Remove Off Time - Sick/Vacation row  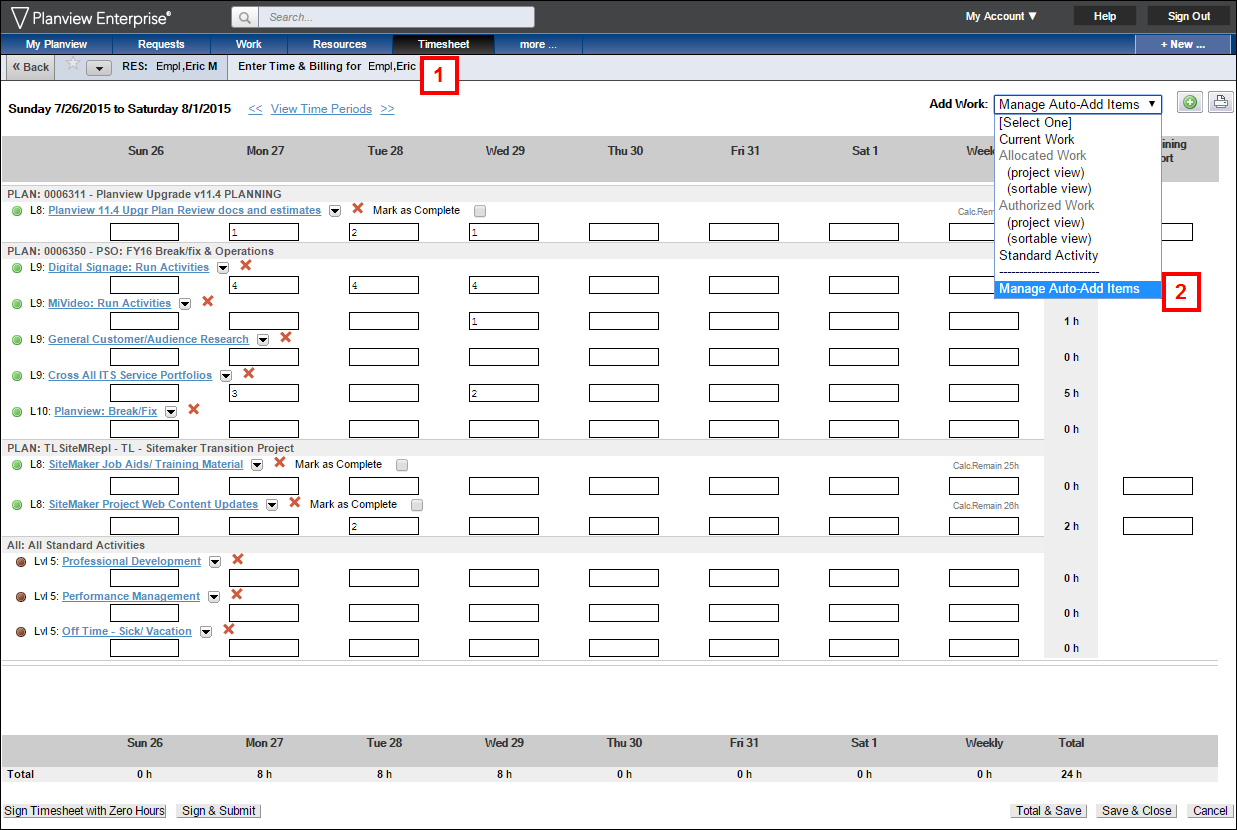(x=228, y=629)
